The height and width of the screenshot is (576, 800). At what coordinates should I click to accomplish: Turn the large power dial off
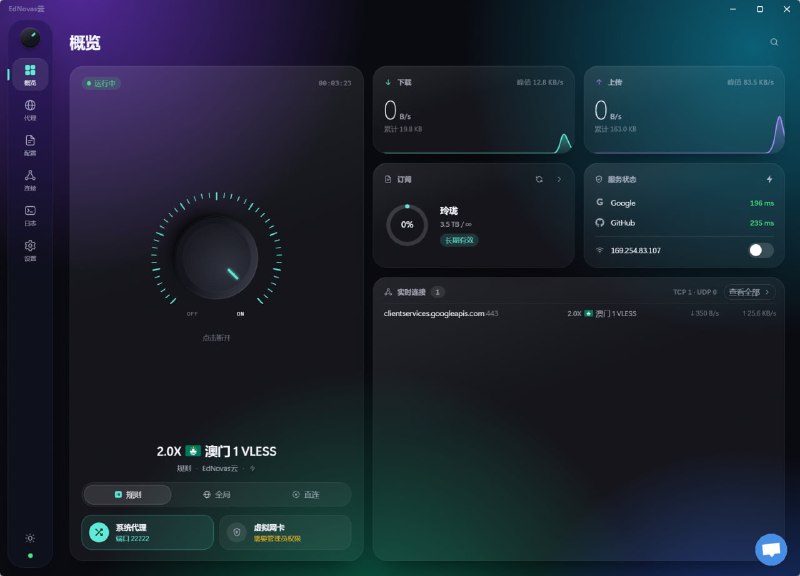click(216, 257)
